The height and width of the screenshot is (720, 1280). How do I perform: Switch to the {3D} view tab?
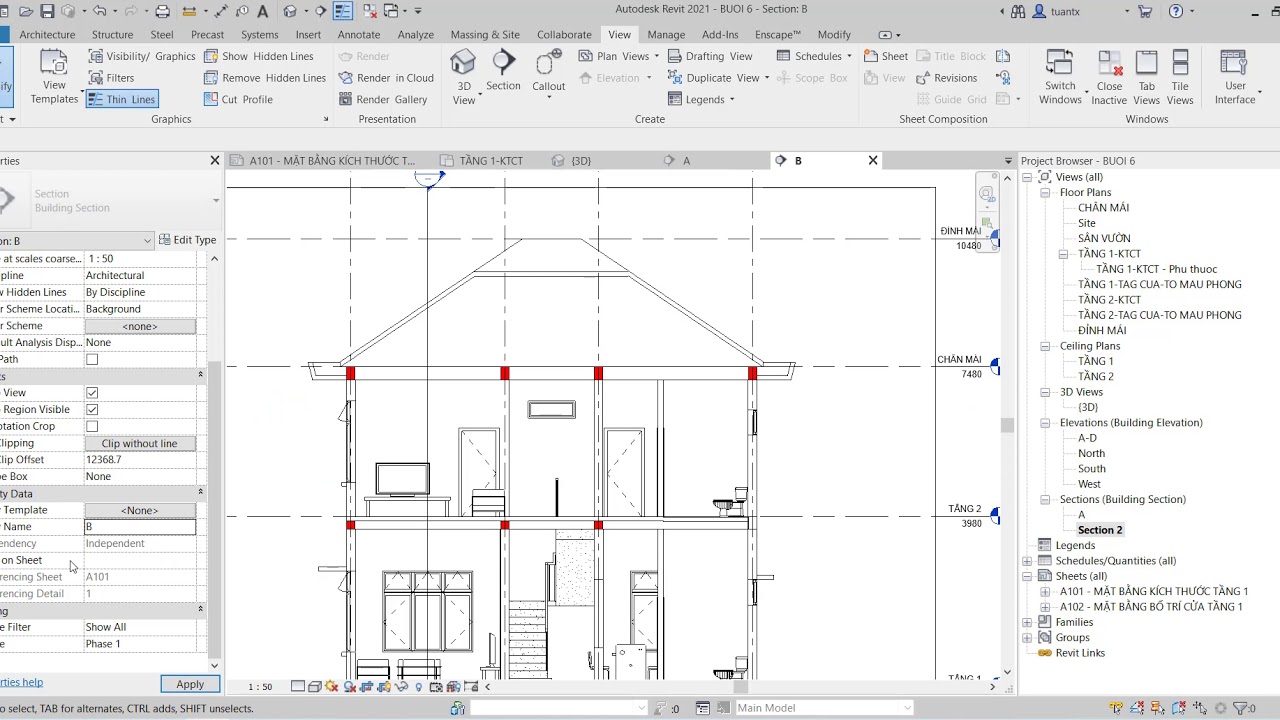581,160
